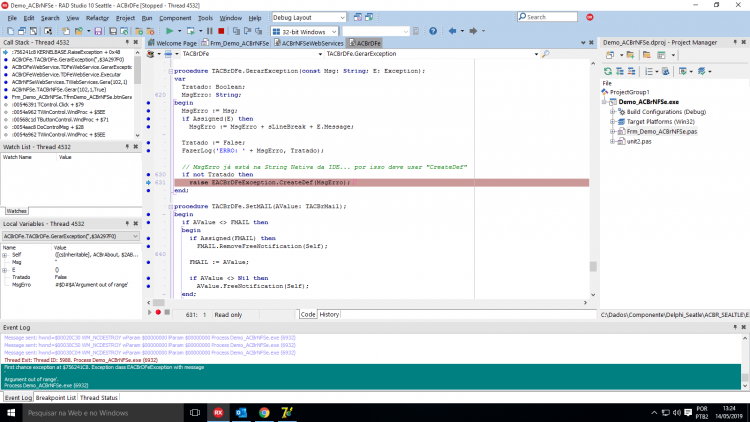This screenshot has width=750, height=422.
Task: Open the Project menu
Action: pos(125,18)
